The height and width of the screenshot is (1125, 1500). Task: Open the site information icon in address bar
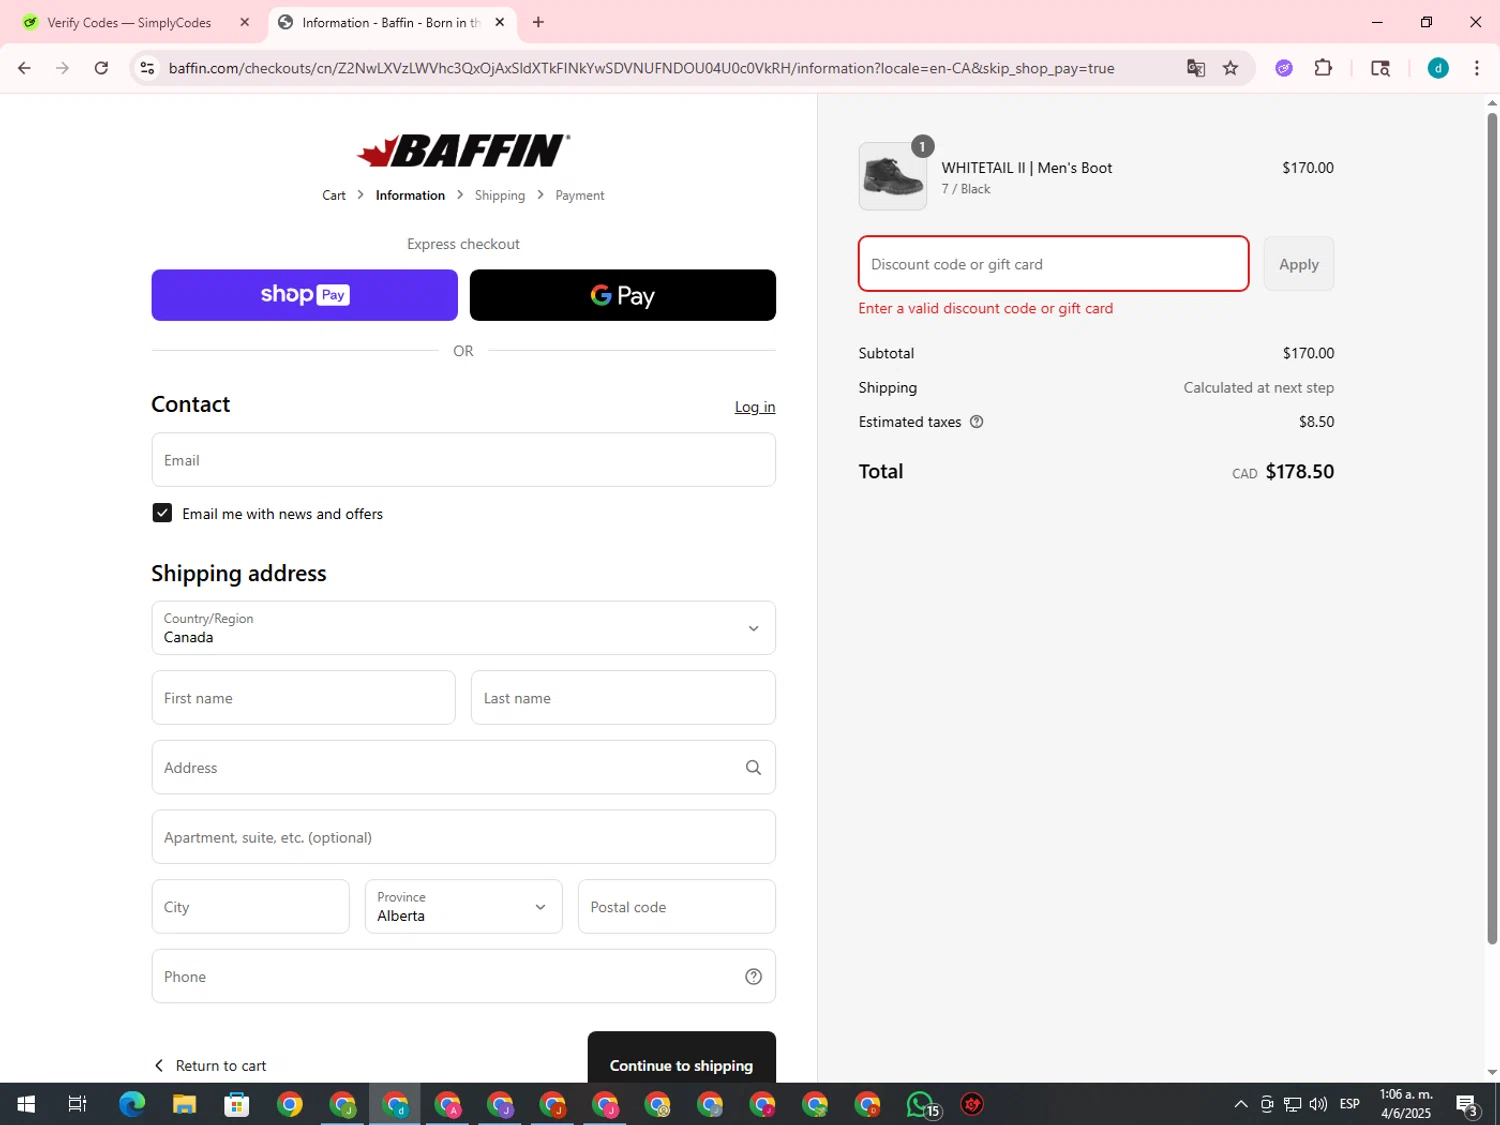(147, 68)
